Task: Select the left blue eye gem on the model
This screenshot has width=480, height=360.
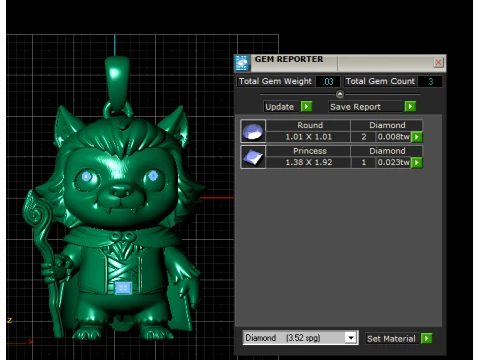Action: [x=87, y=176]
